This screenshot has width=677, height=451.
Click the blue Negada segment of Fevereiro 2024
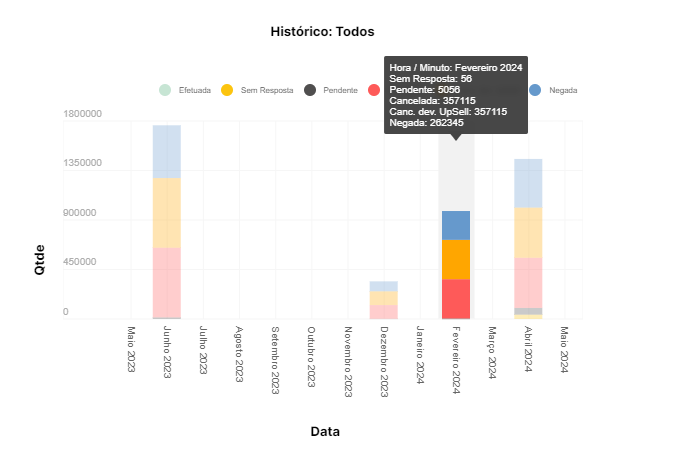click(456, 225)
